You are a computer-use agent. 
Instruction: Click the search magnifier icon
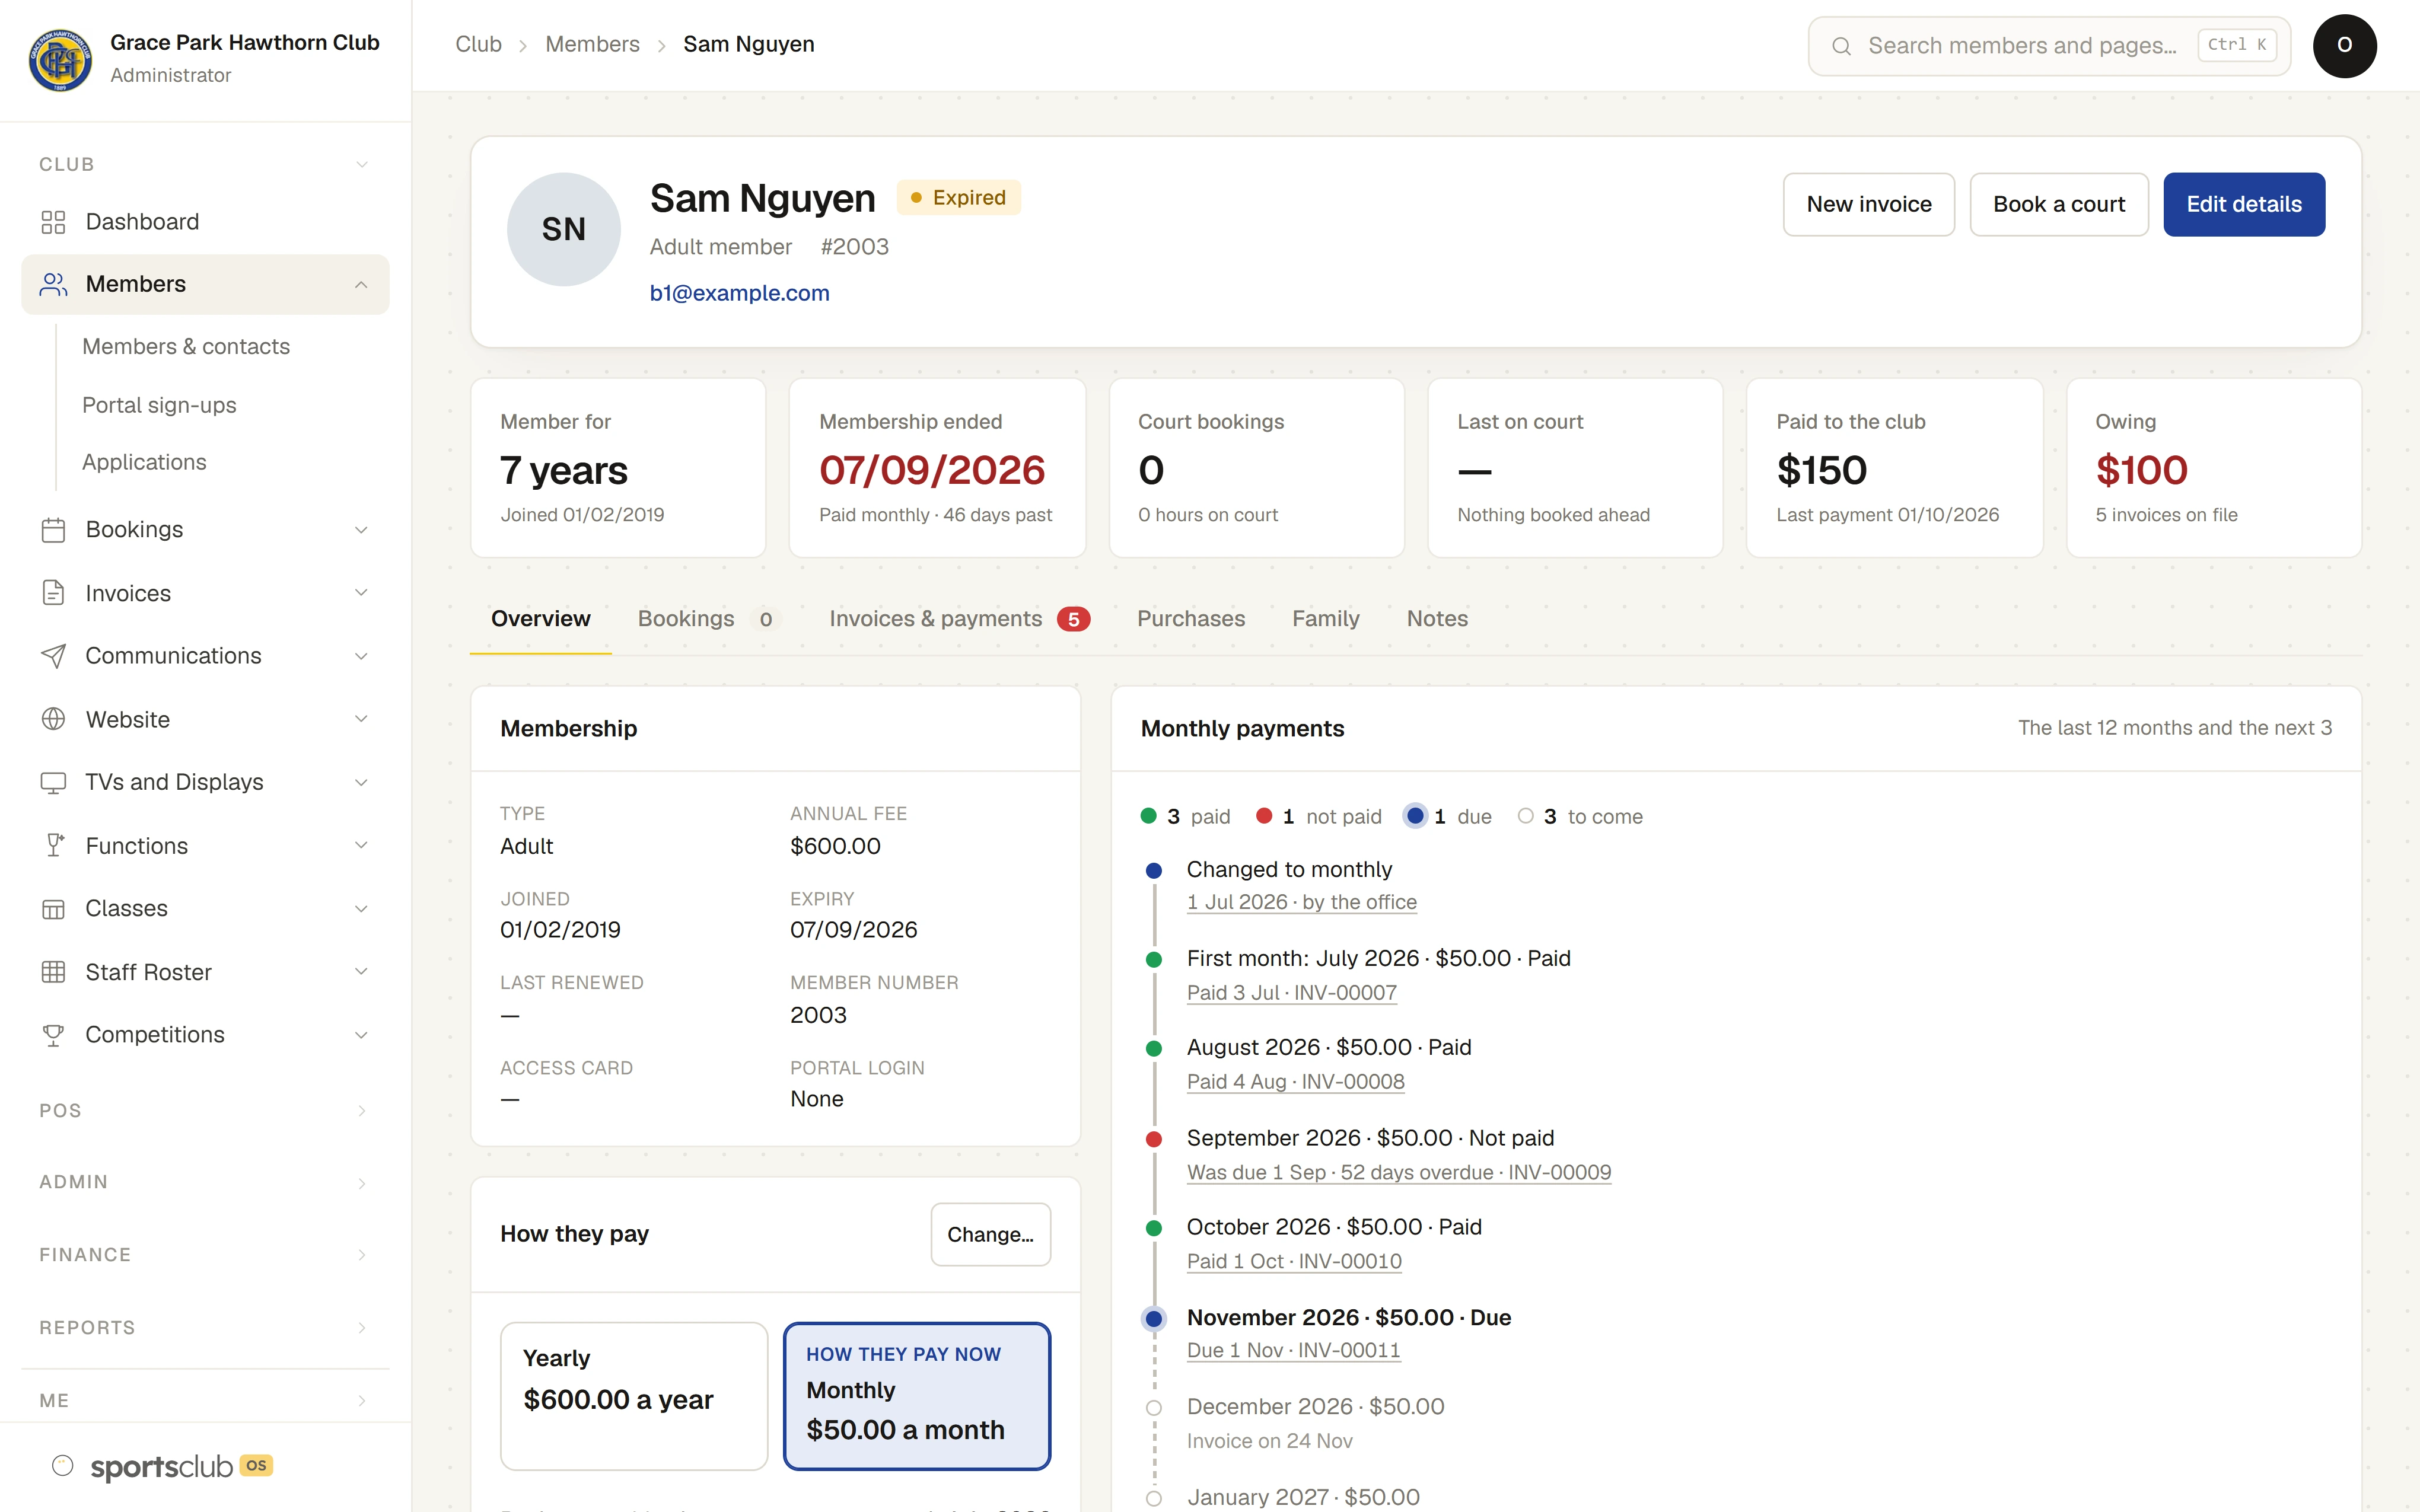tap(1841, 46)
